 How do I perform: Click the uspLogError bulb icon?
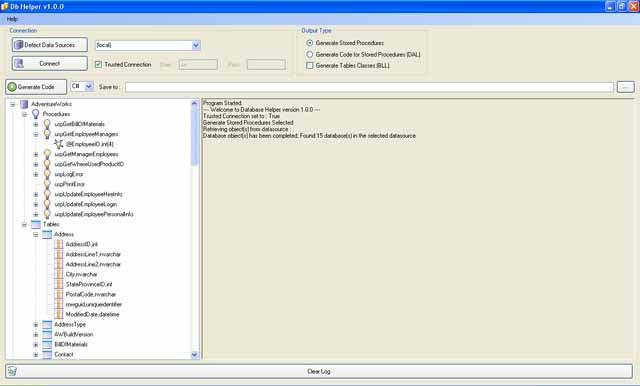(47, 174)
